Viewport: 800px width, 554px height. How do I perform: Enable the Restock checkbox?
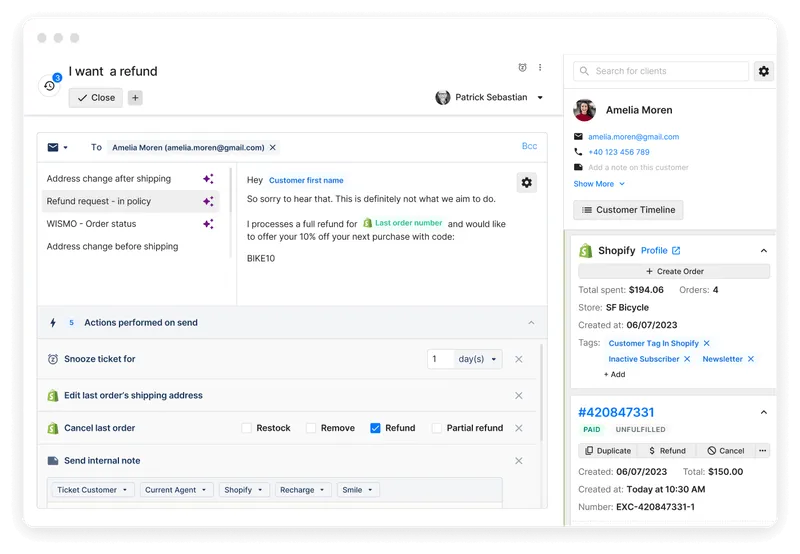point(247,428)
